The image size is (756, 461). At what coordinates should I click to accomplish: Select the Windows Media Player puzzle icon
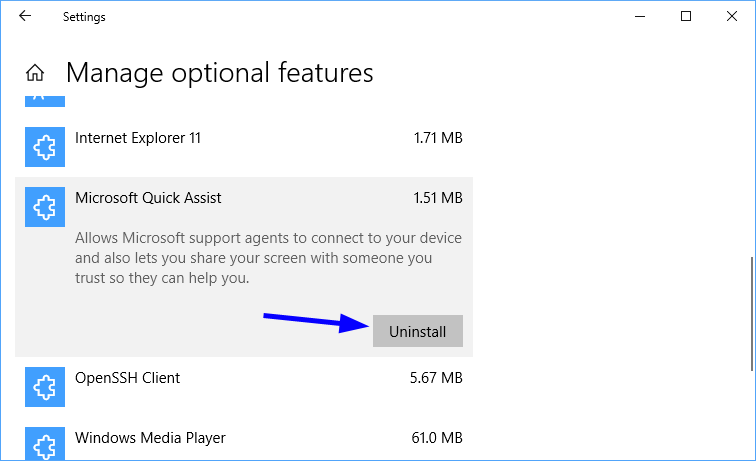coord(45,444)
